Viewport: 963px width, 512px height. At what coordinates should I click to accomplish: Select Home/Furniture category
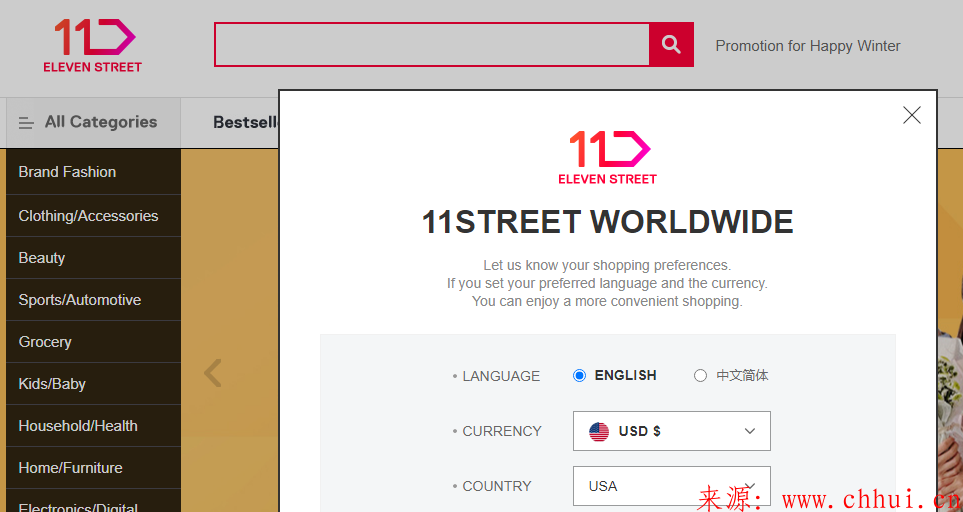93,468
